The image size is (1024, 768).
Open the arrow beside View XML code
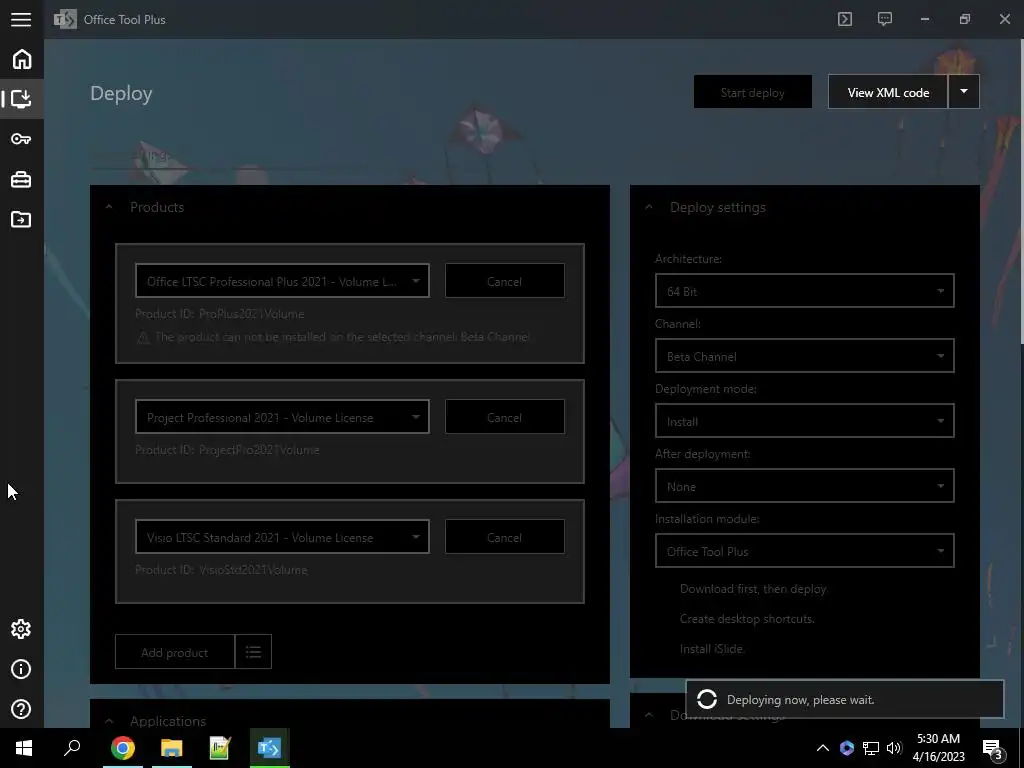[x=963, y=92]
